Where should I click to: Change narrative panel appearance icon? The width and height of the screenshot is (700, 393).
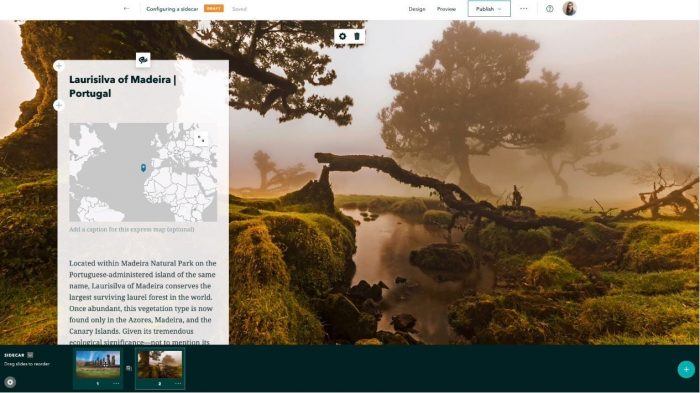pyautogui.click(x=143, y=60)
